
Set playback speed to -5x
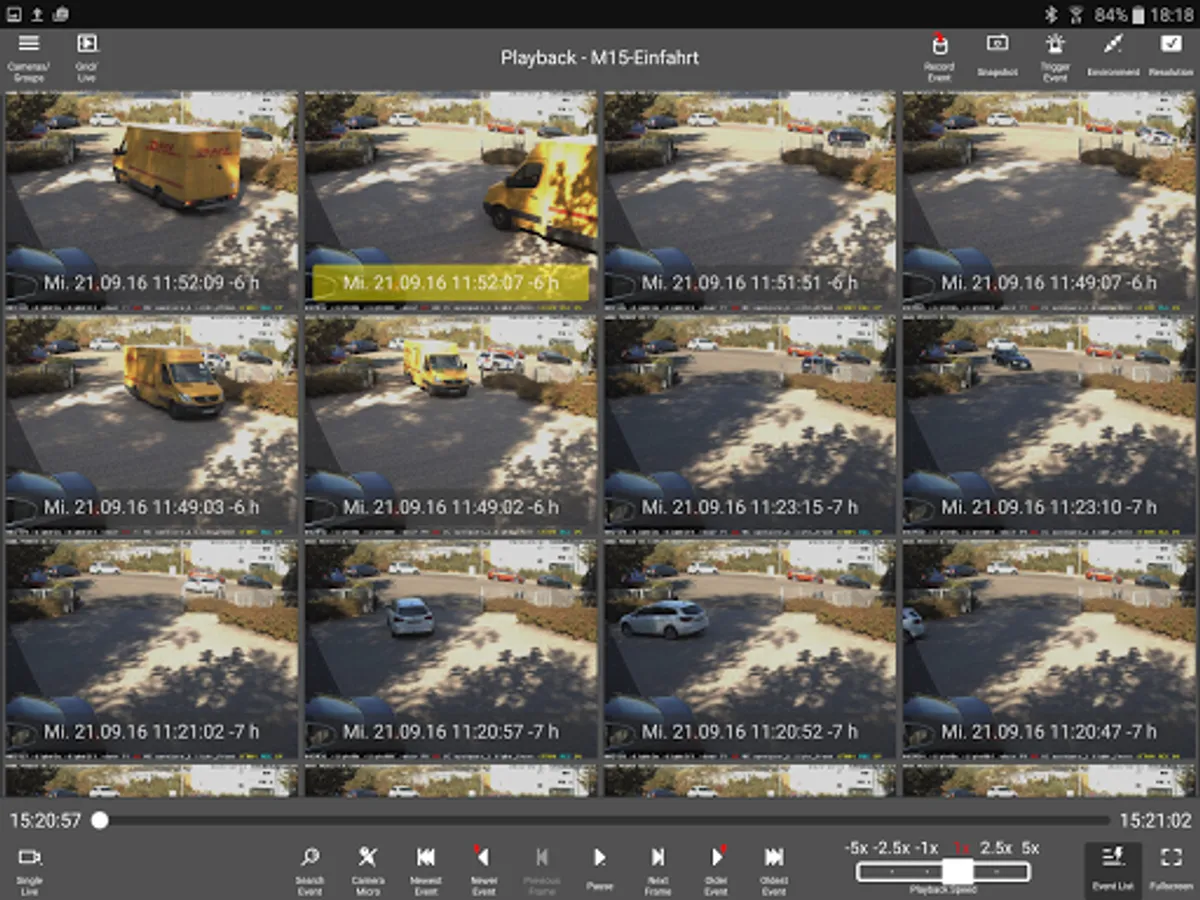pyautogui.click(x=857, y=848)
